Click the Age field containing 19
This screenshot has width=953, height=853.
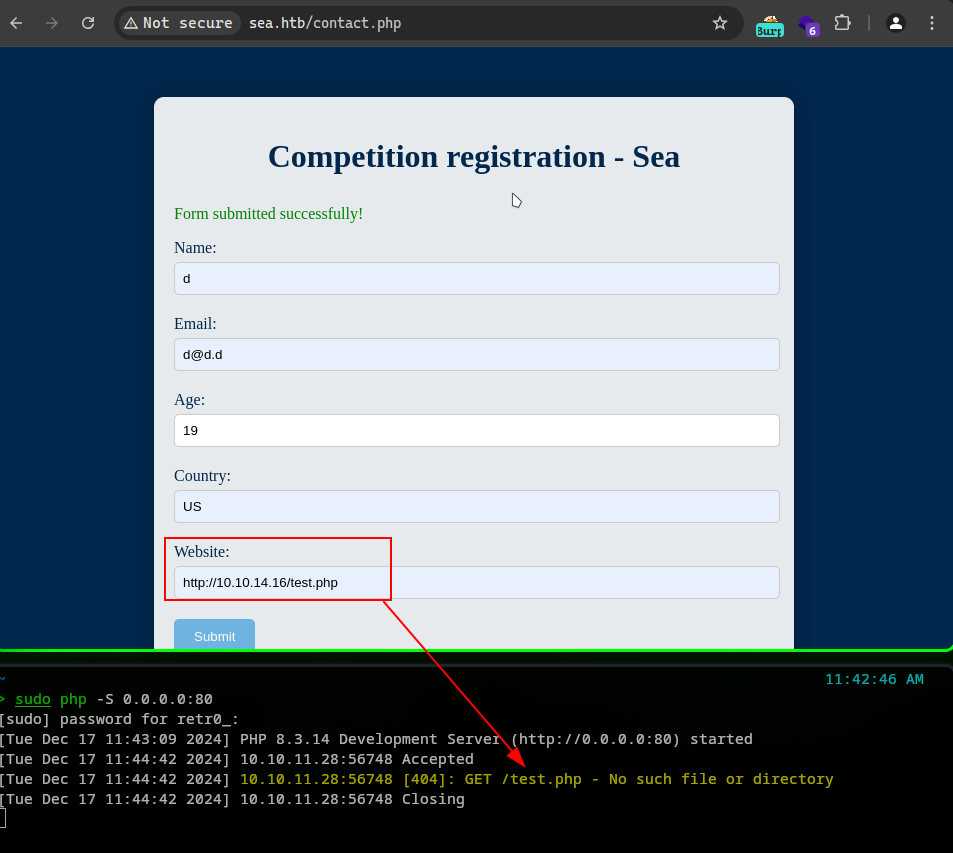(x=476, y=430)
